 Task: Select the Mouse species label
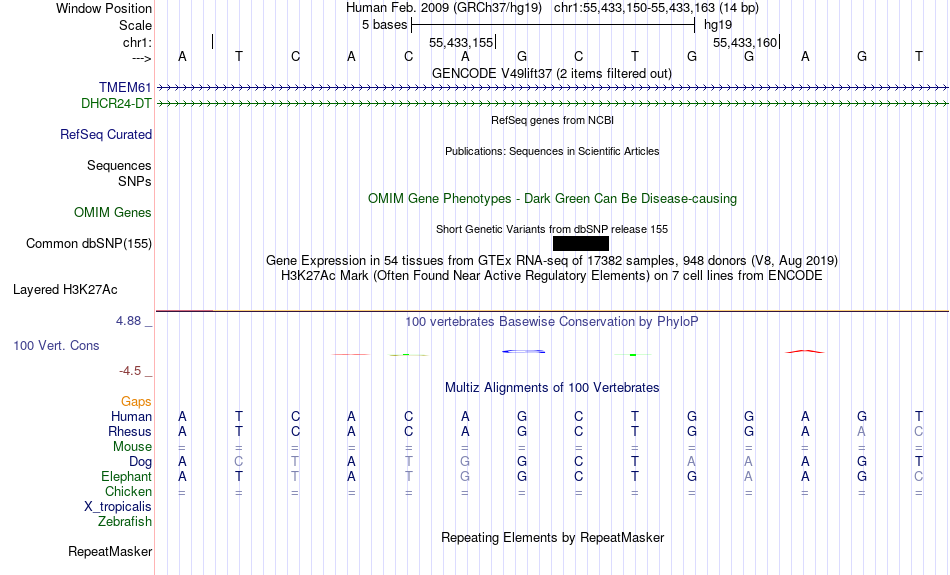click(132, 447)
